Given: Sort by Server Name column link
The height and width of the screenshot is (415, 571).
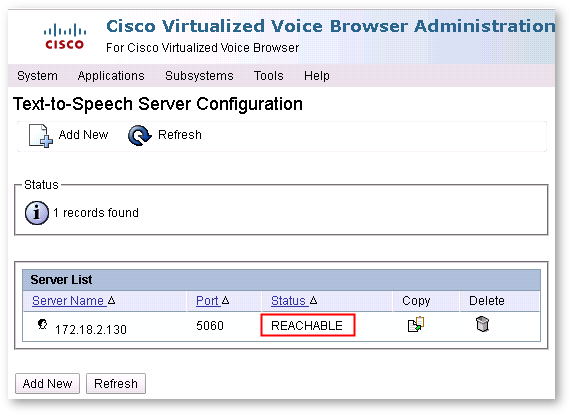Looking at the screenshot, I should click(68, 301).
